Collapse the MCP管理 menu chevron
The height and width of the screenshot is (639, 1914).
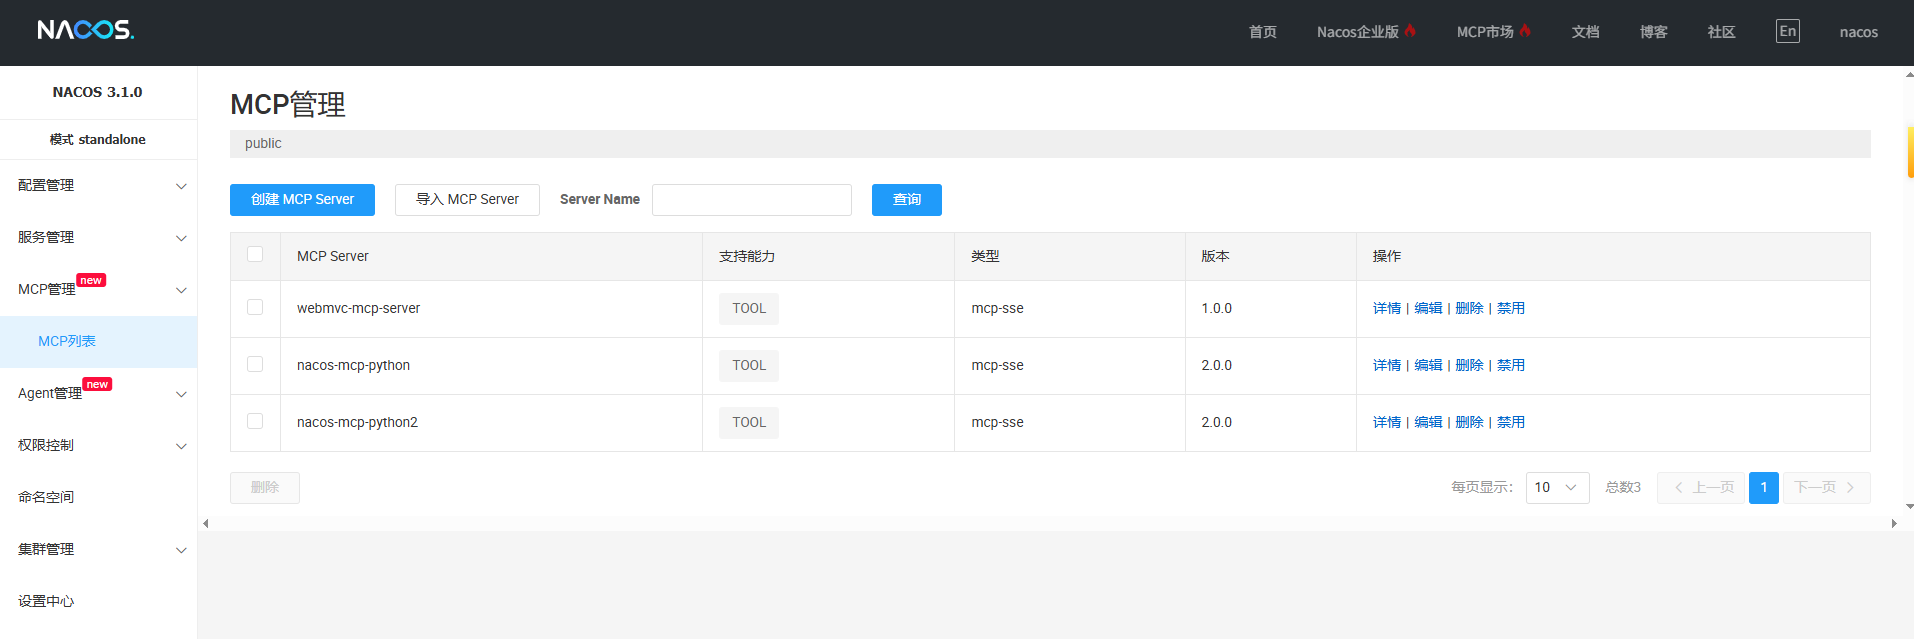(181, 290)
